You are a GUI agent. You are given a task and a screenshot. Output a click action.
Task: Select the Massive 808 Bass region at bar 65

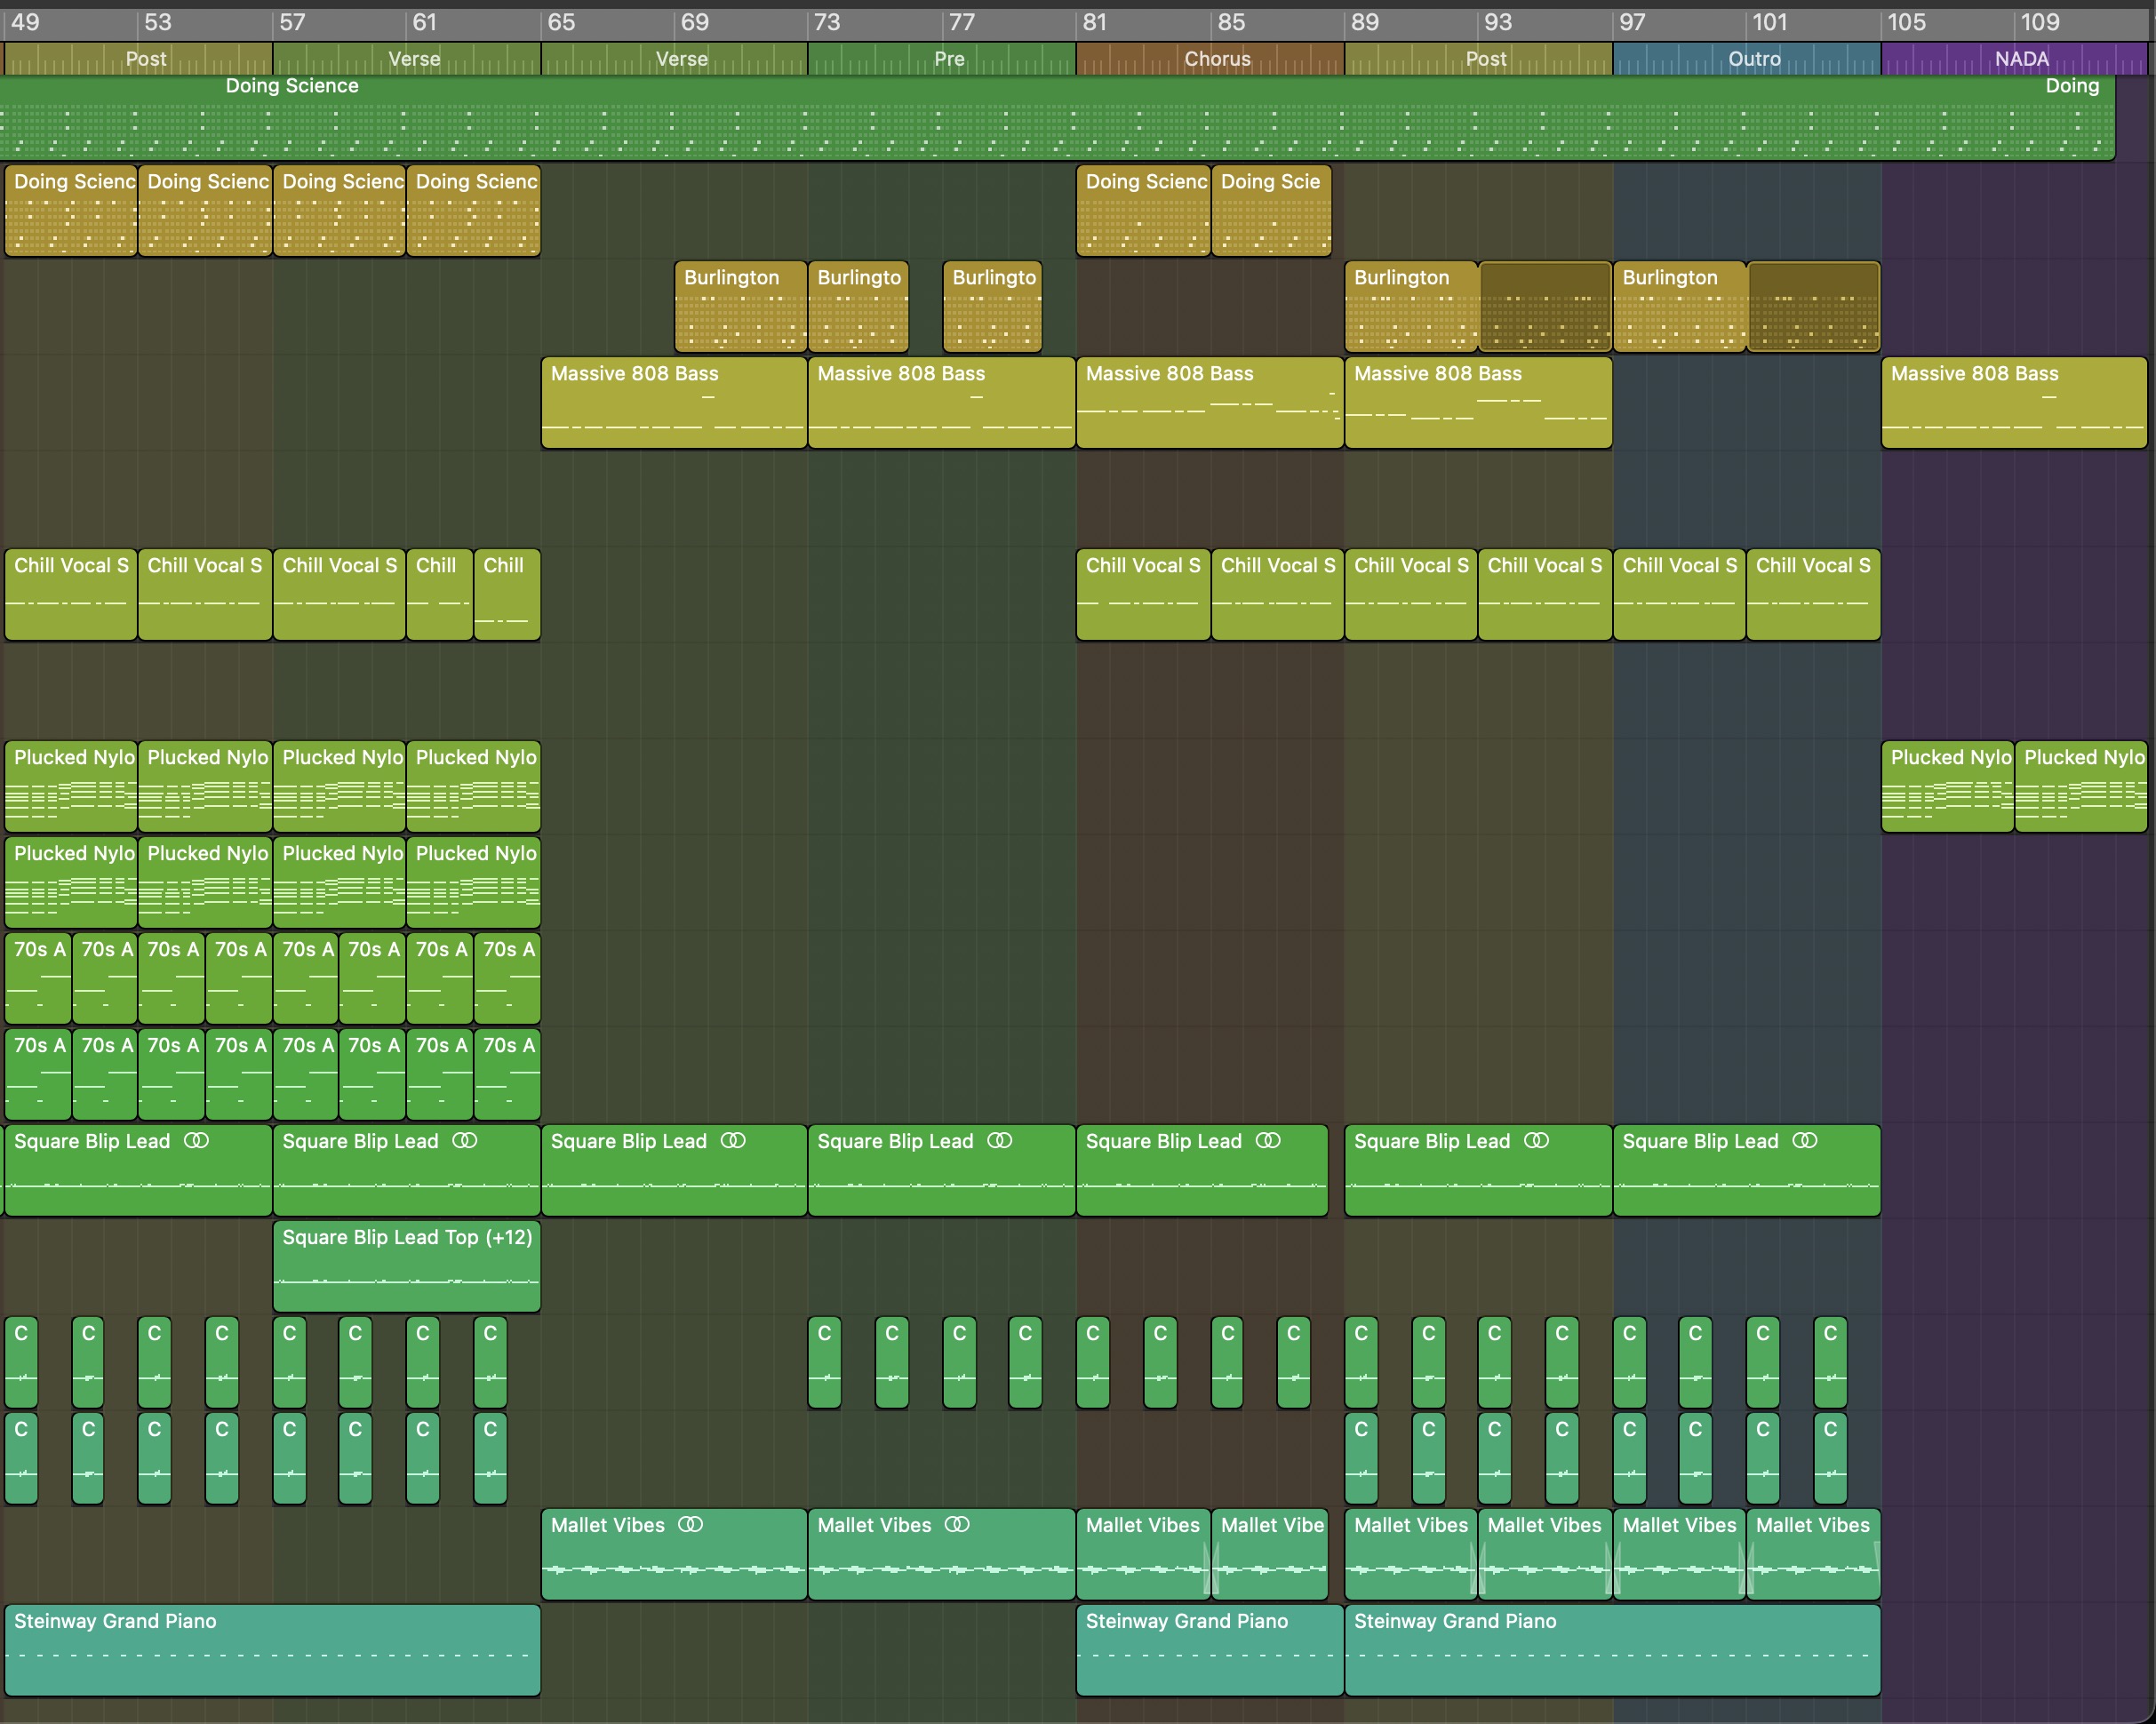pyautogui.click(x=674, y=402)
